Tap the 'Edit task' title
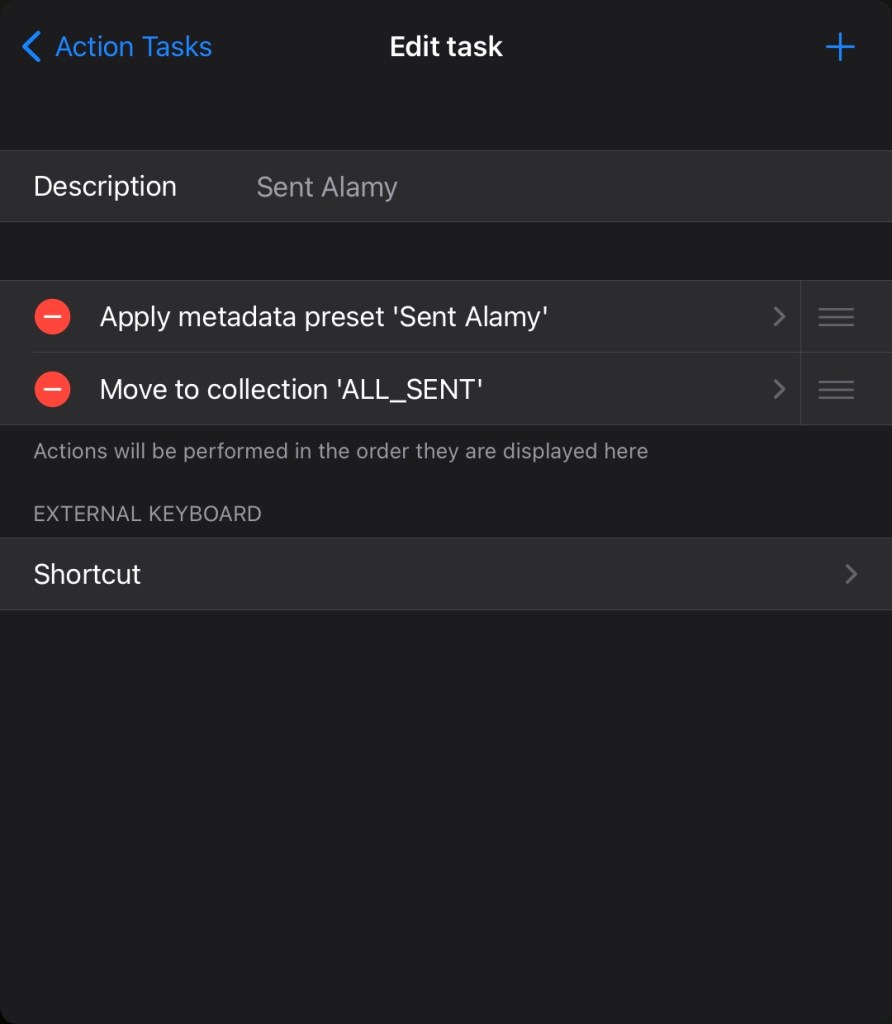 tap(446, 47)
